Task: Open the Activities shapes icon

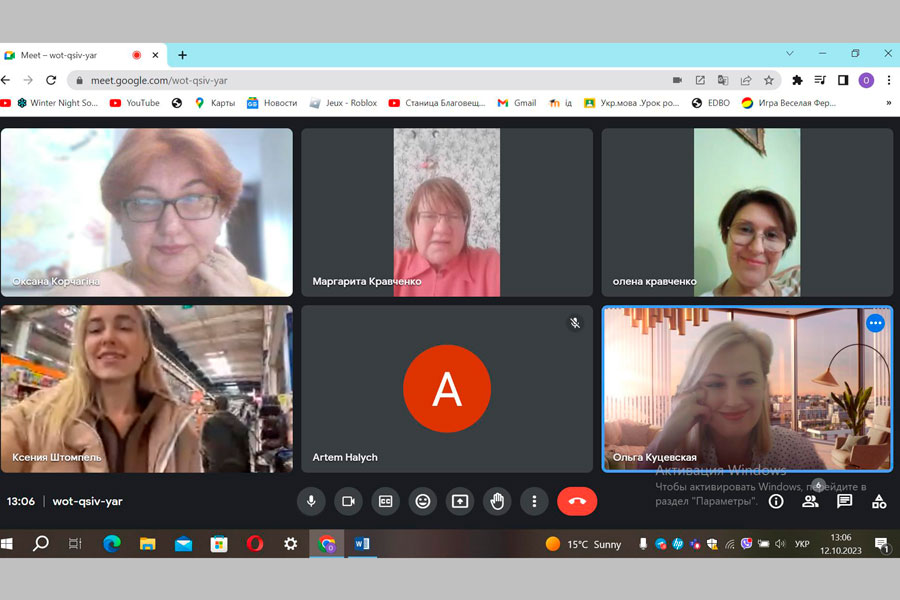Action: point(879,502)
